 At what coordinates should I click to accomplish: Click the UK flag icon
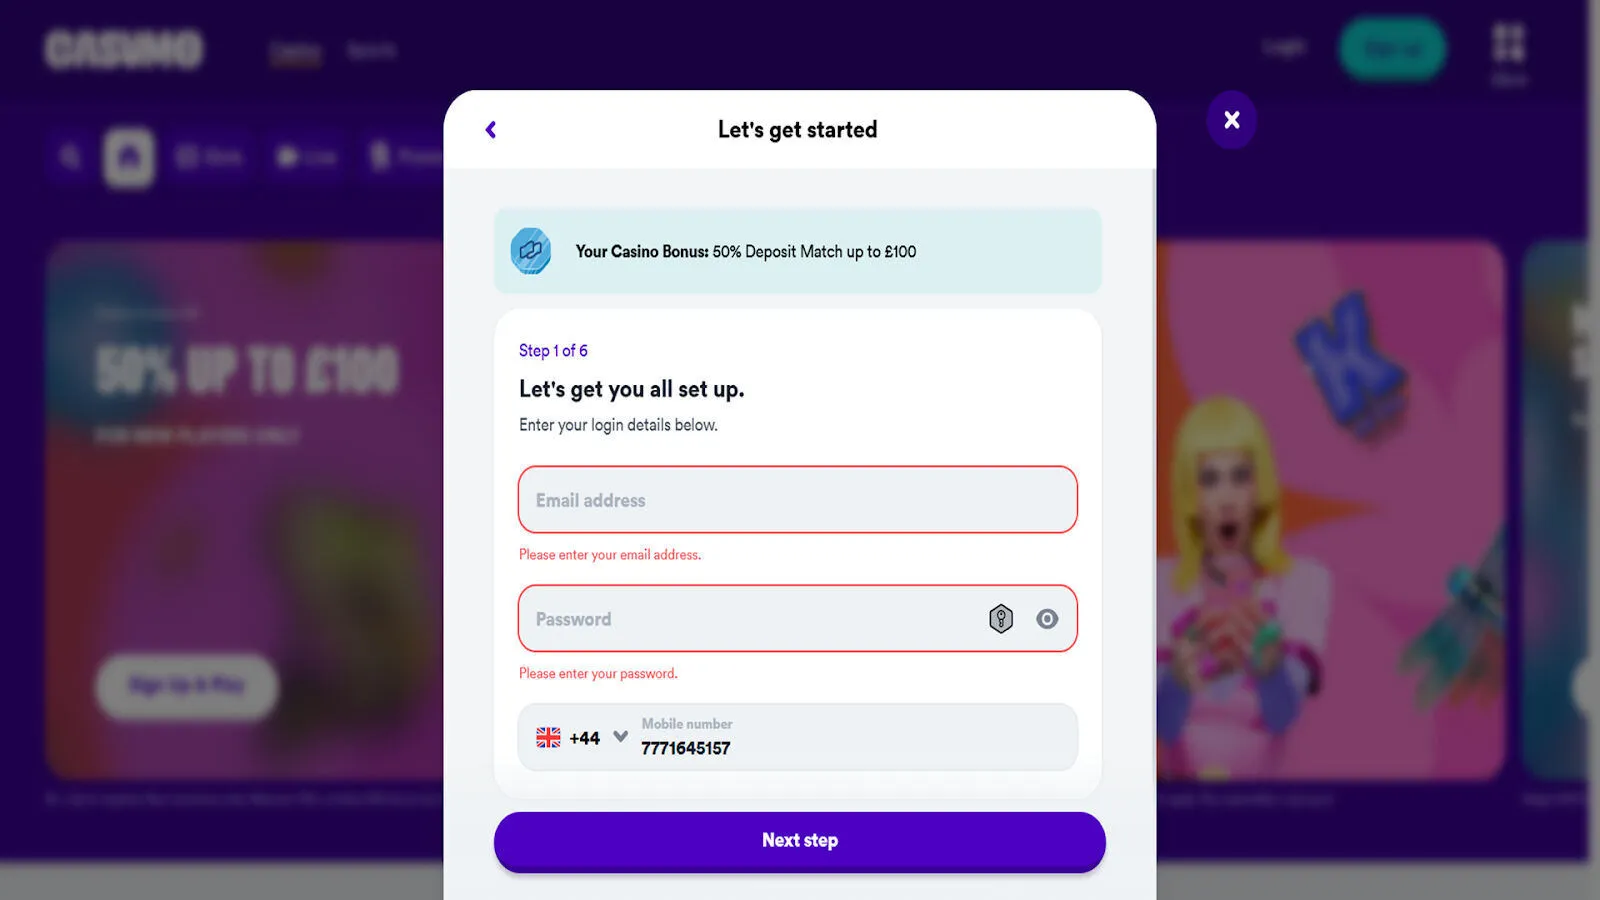pos(548,738)
